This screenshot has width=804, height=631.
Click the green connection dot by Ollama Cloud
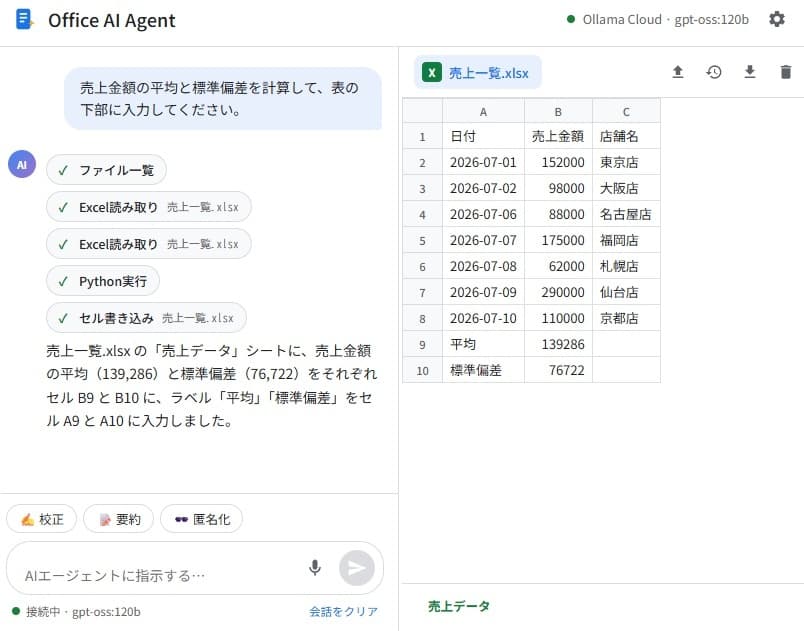pyautogui.click(x=571, y=19)
